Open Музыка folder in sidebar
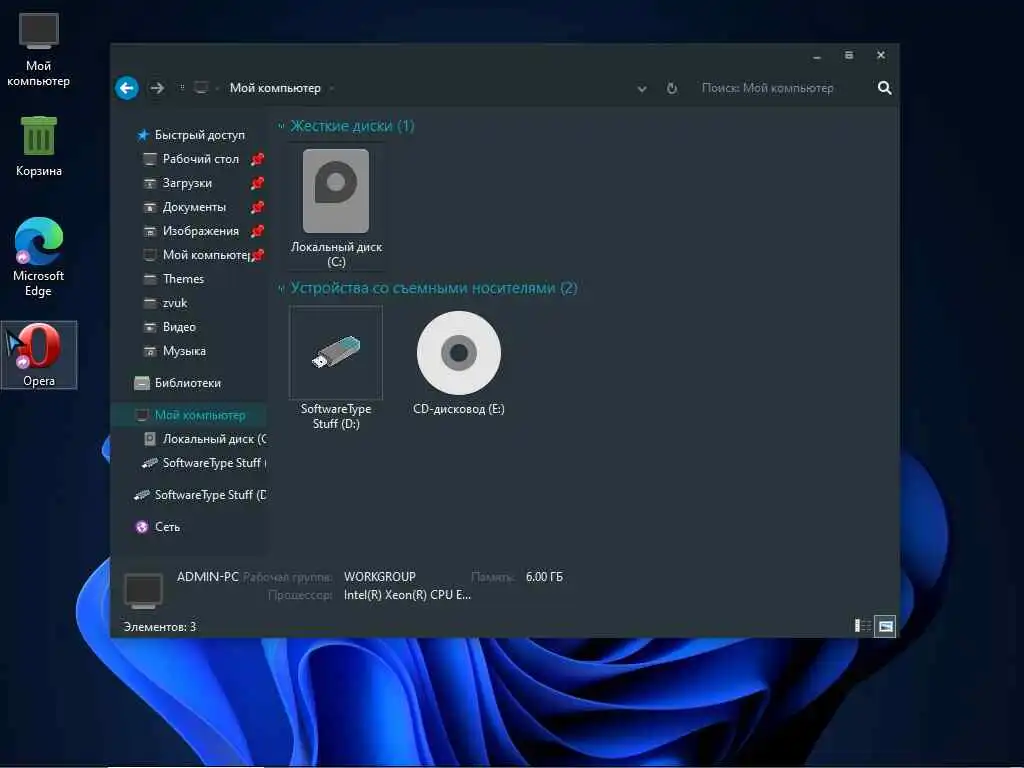 point(175,351)
